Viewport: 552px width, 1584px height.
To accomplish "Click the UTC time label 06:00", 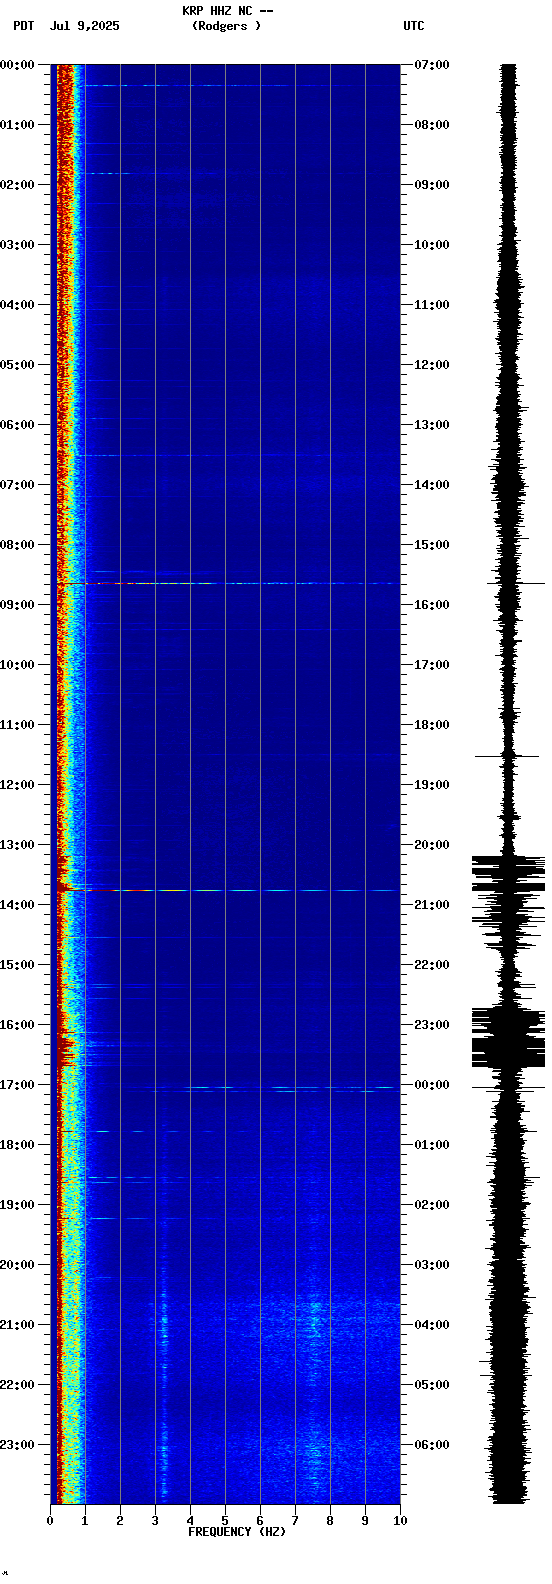I will click(432, 1445).
